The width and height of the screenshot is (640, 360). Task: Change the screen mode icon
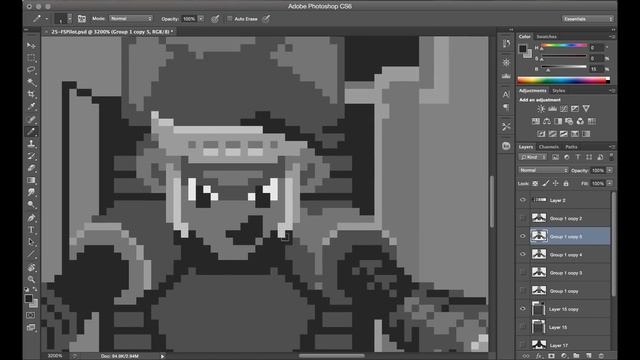coord(31,327)
